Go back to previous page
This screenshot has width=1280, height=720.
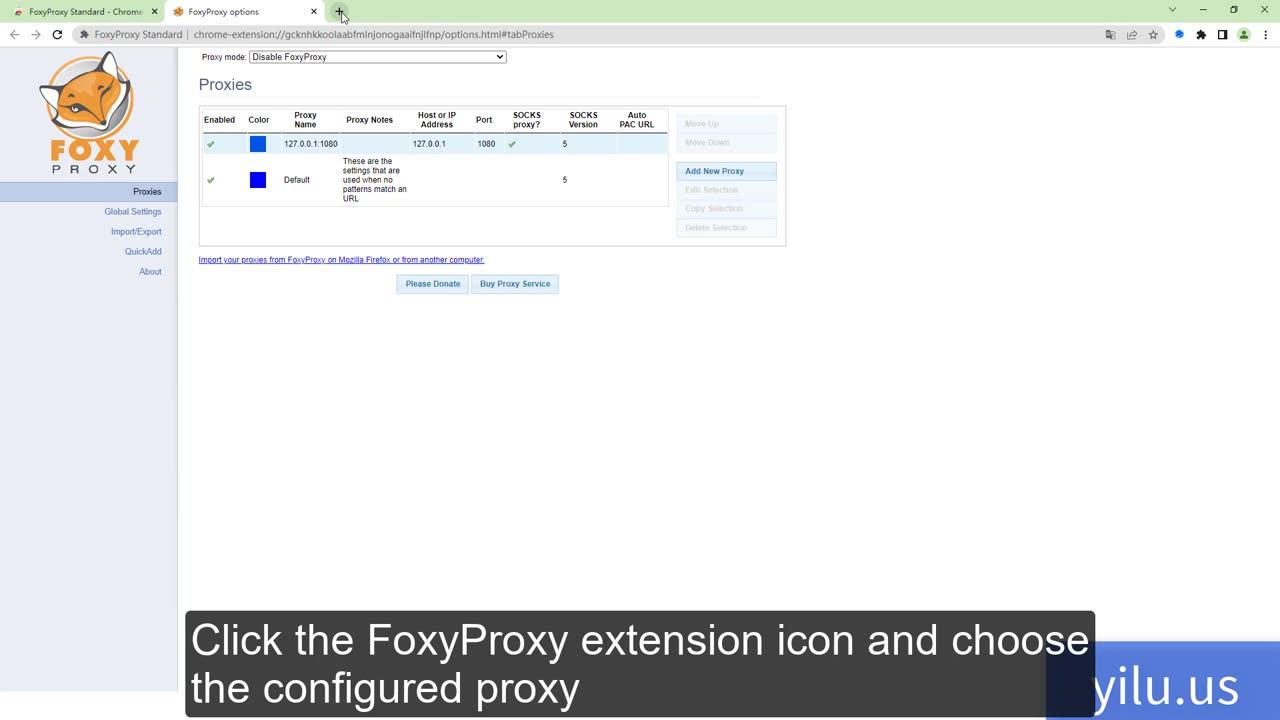click(x=14, y=34)
